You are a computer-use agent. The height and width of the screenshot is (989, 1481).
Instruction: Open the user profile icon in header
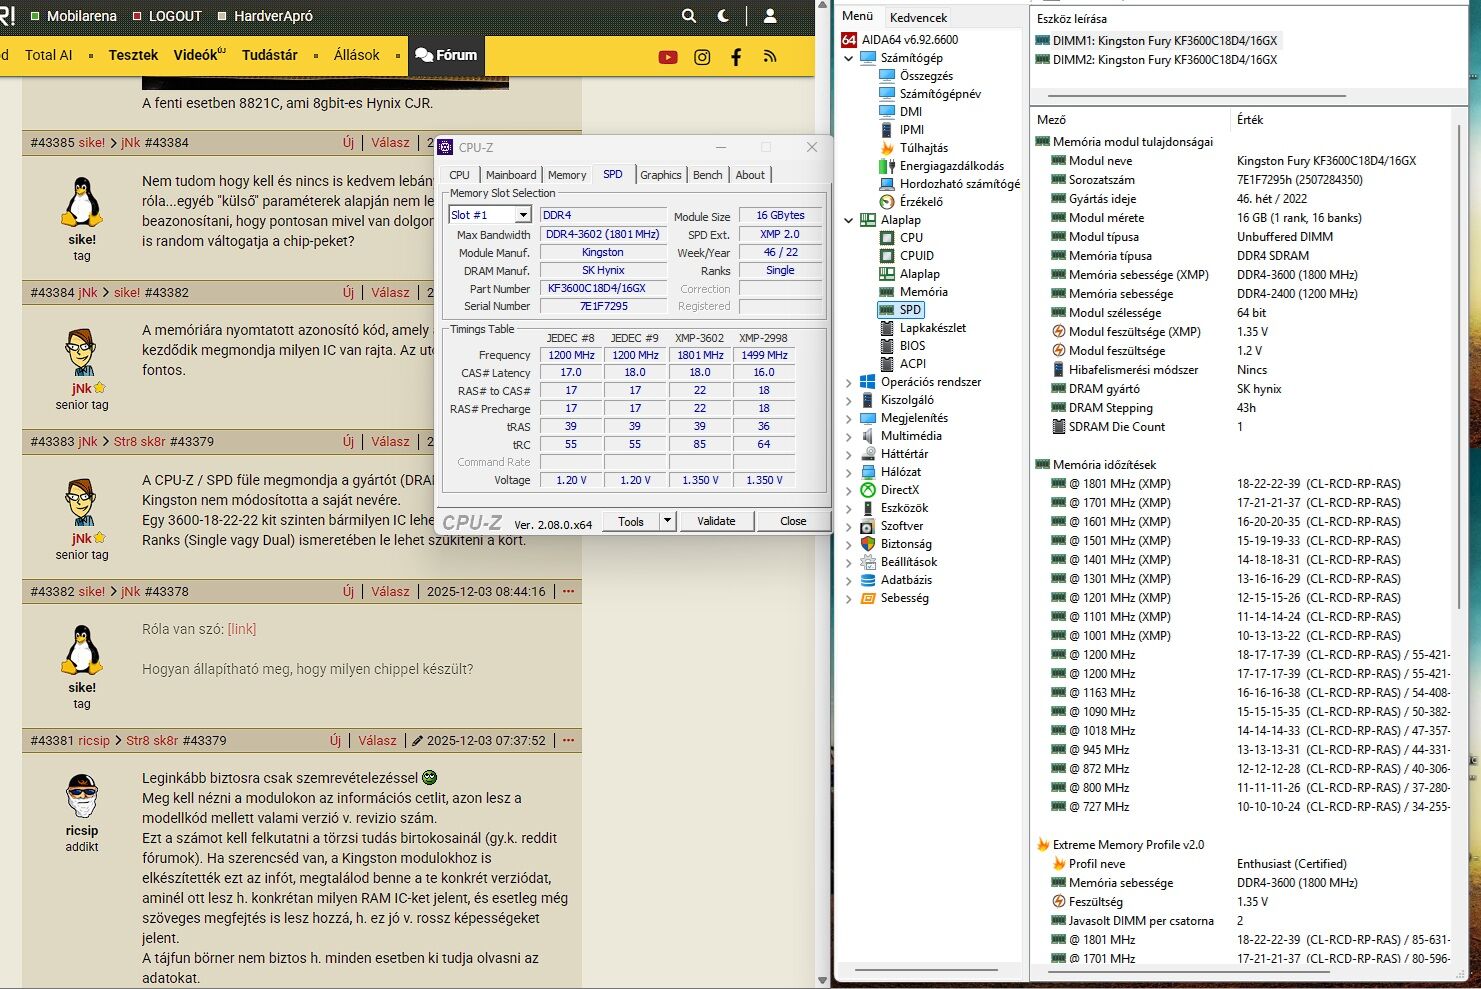coord(770,16)
